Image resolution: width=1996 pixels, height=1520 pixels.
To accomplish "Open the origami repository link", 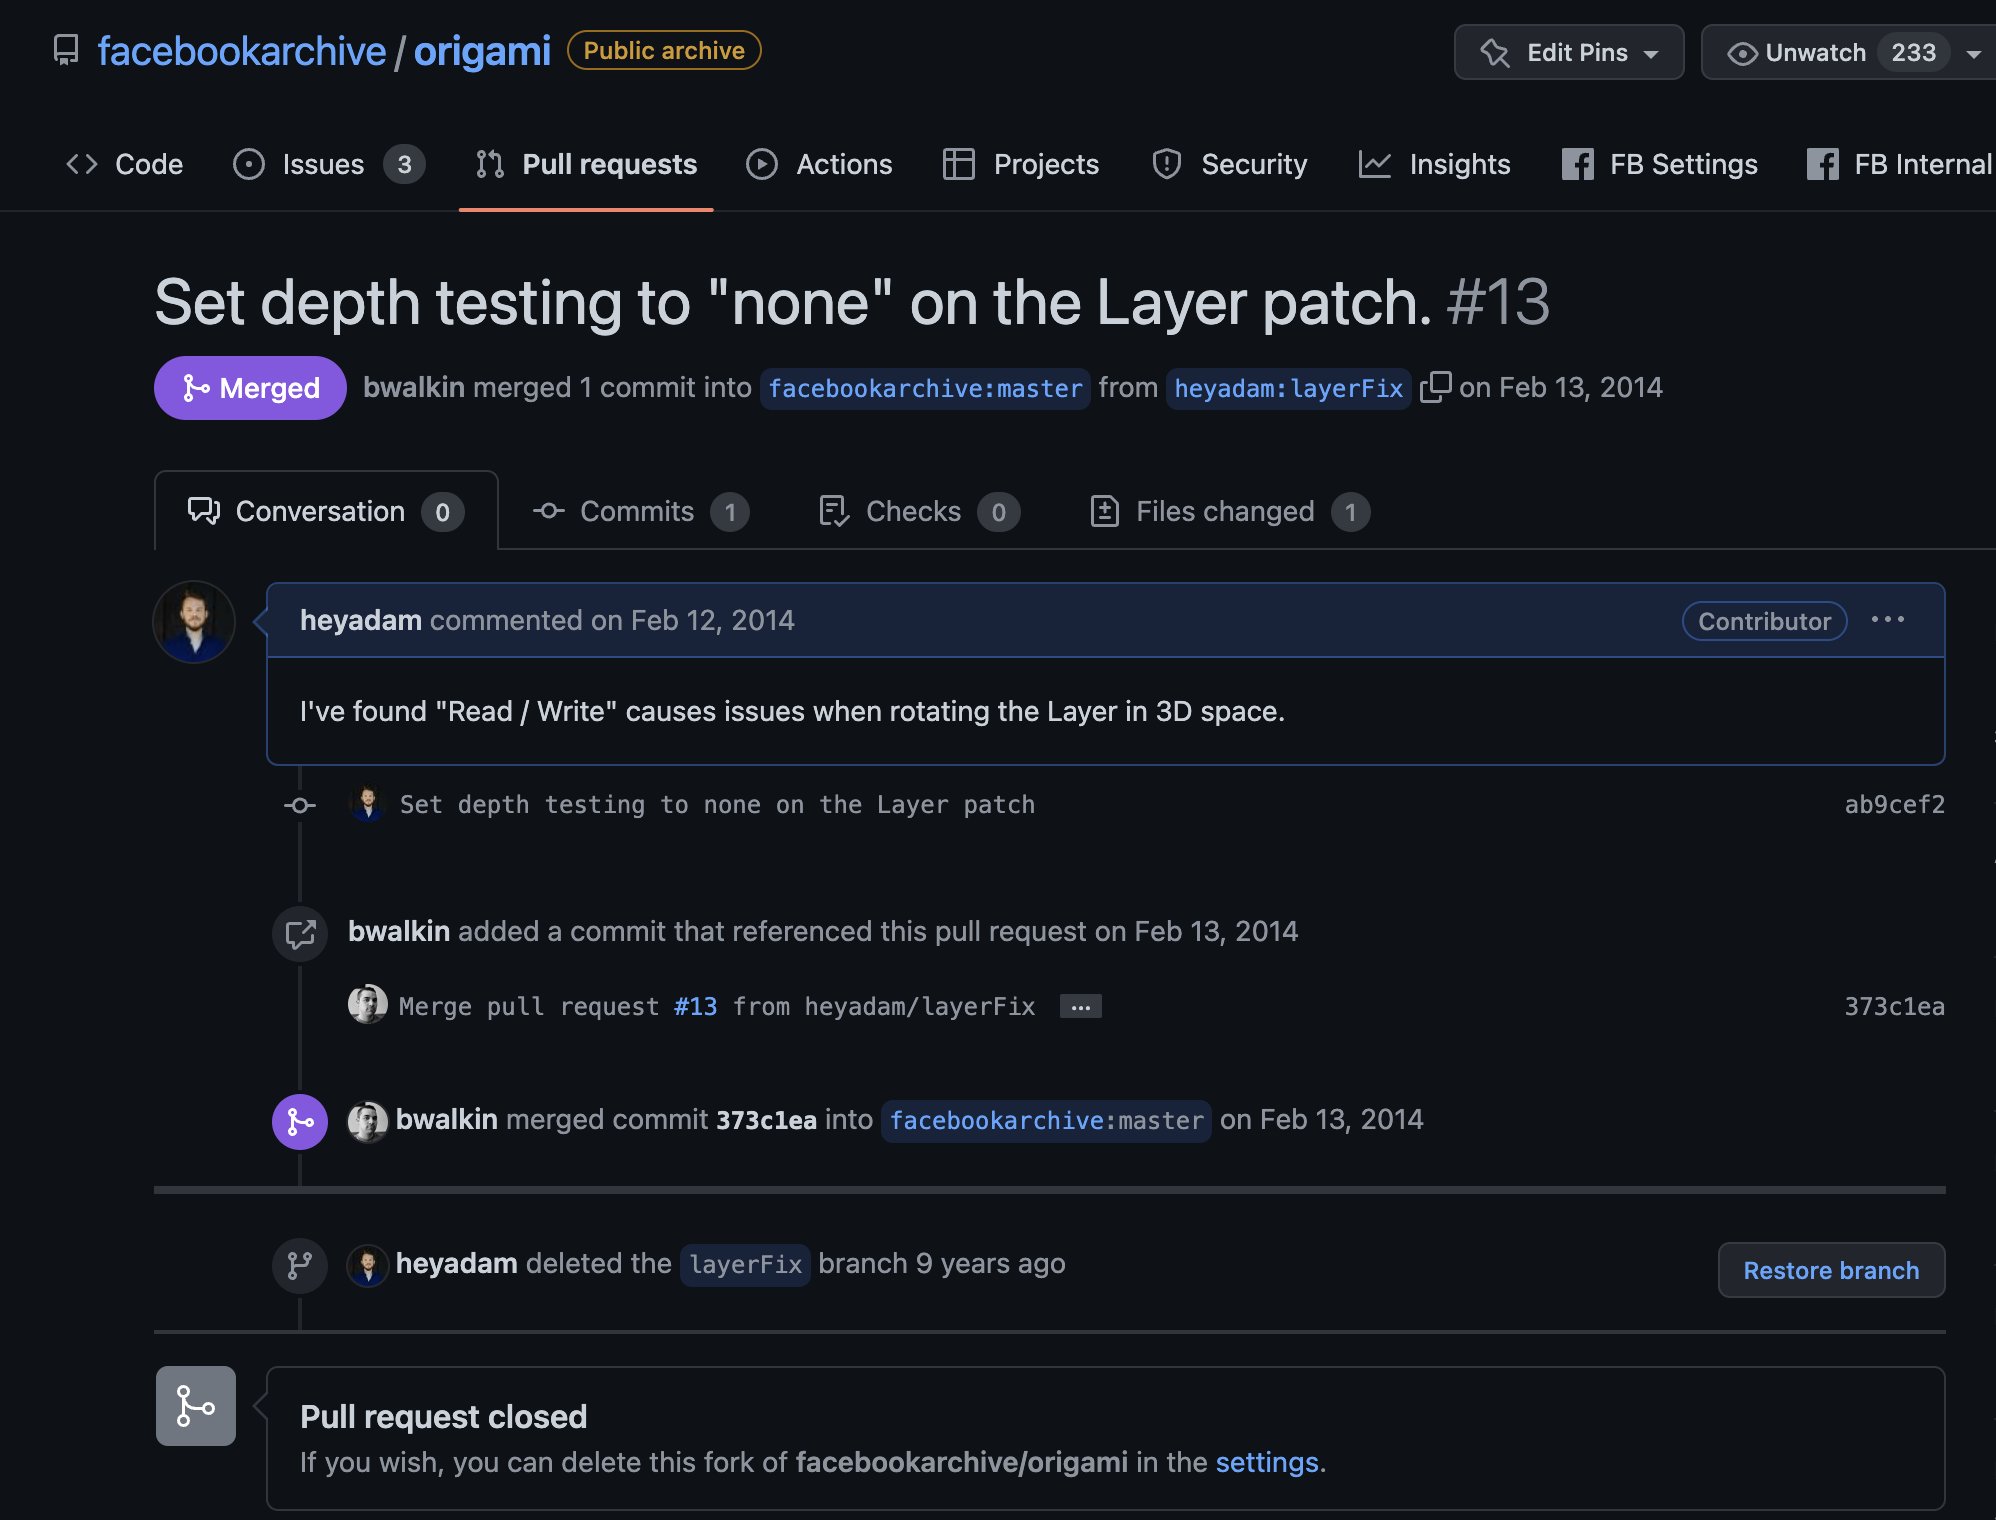I will pos(482,51).
